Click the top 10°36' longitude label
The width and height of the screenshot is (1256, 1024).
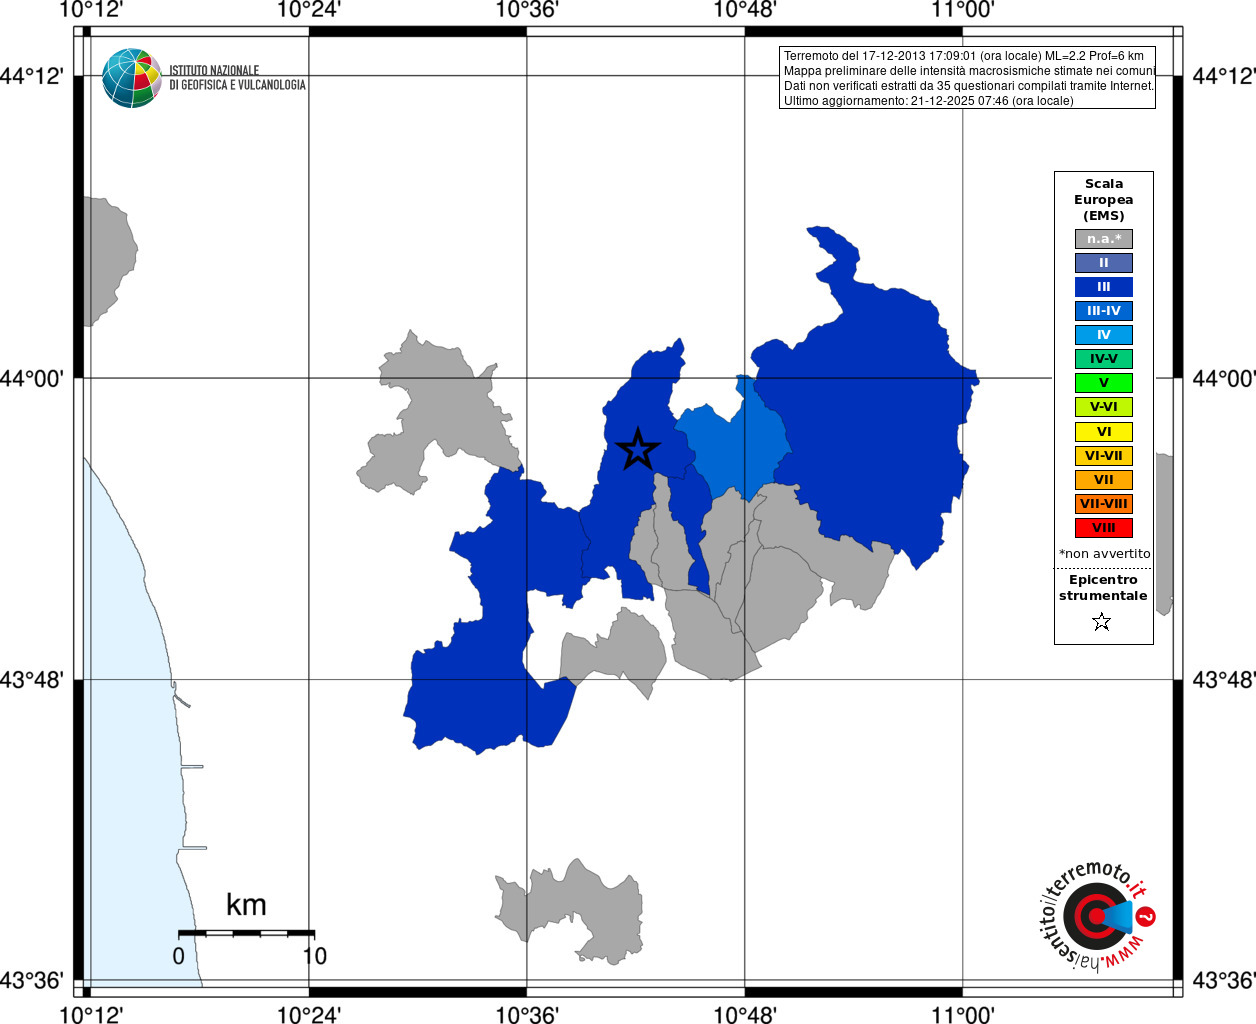[527, 10]
